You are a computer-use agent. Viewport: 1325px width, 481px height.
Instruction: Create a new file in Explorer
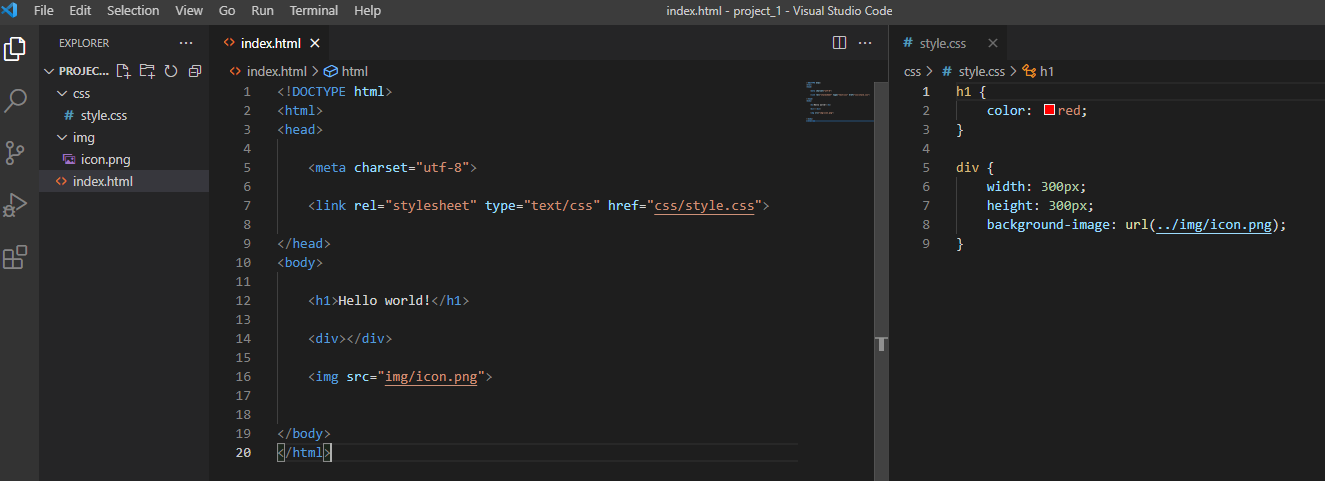pos(123,71)
